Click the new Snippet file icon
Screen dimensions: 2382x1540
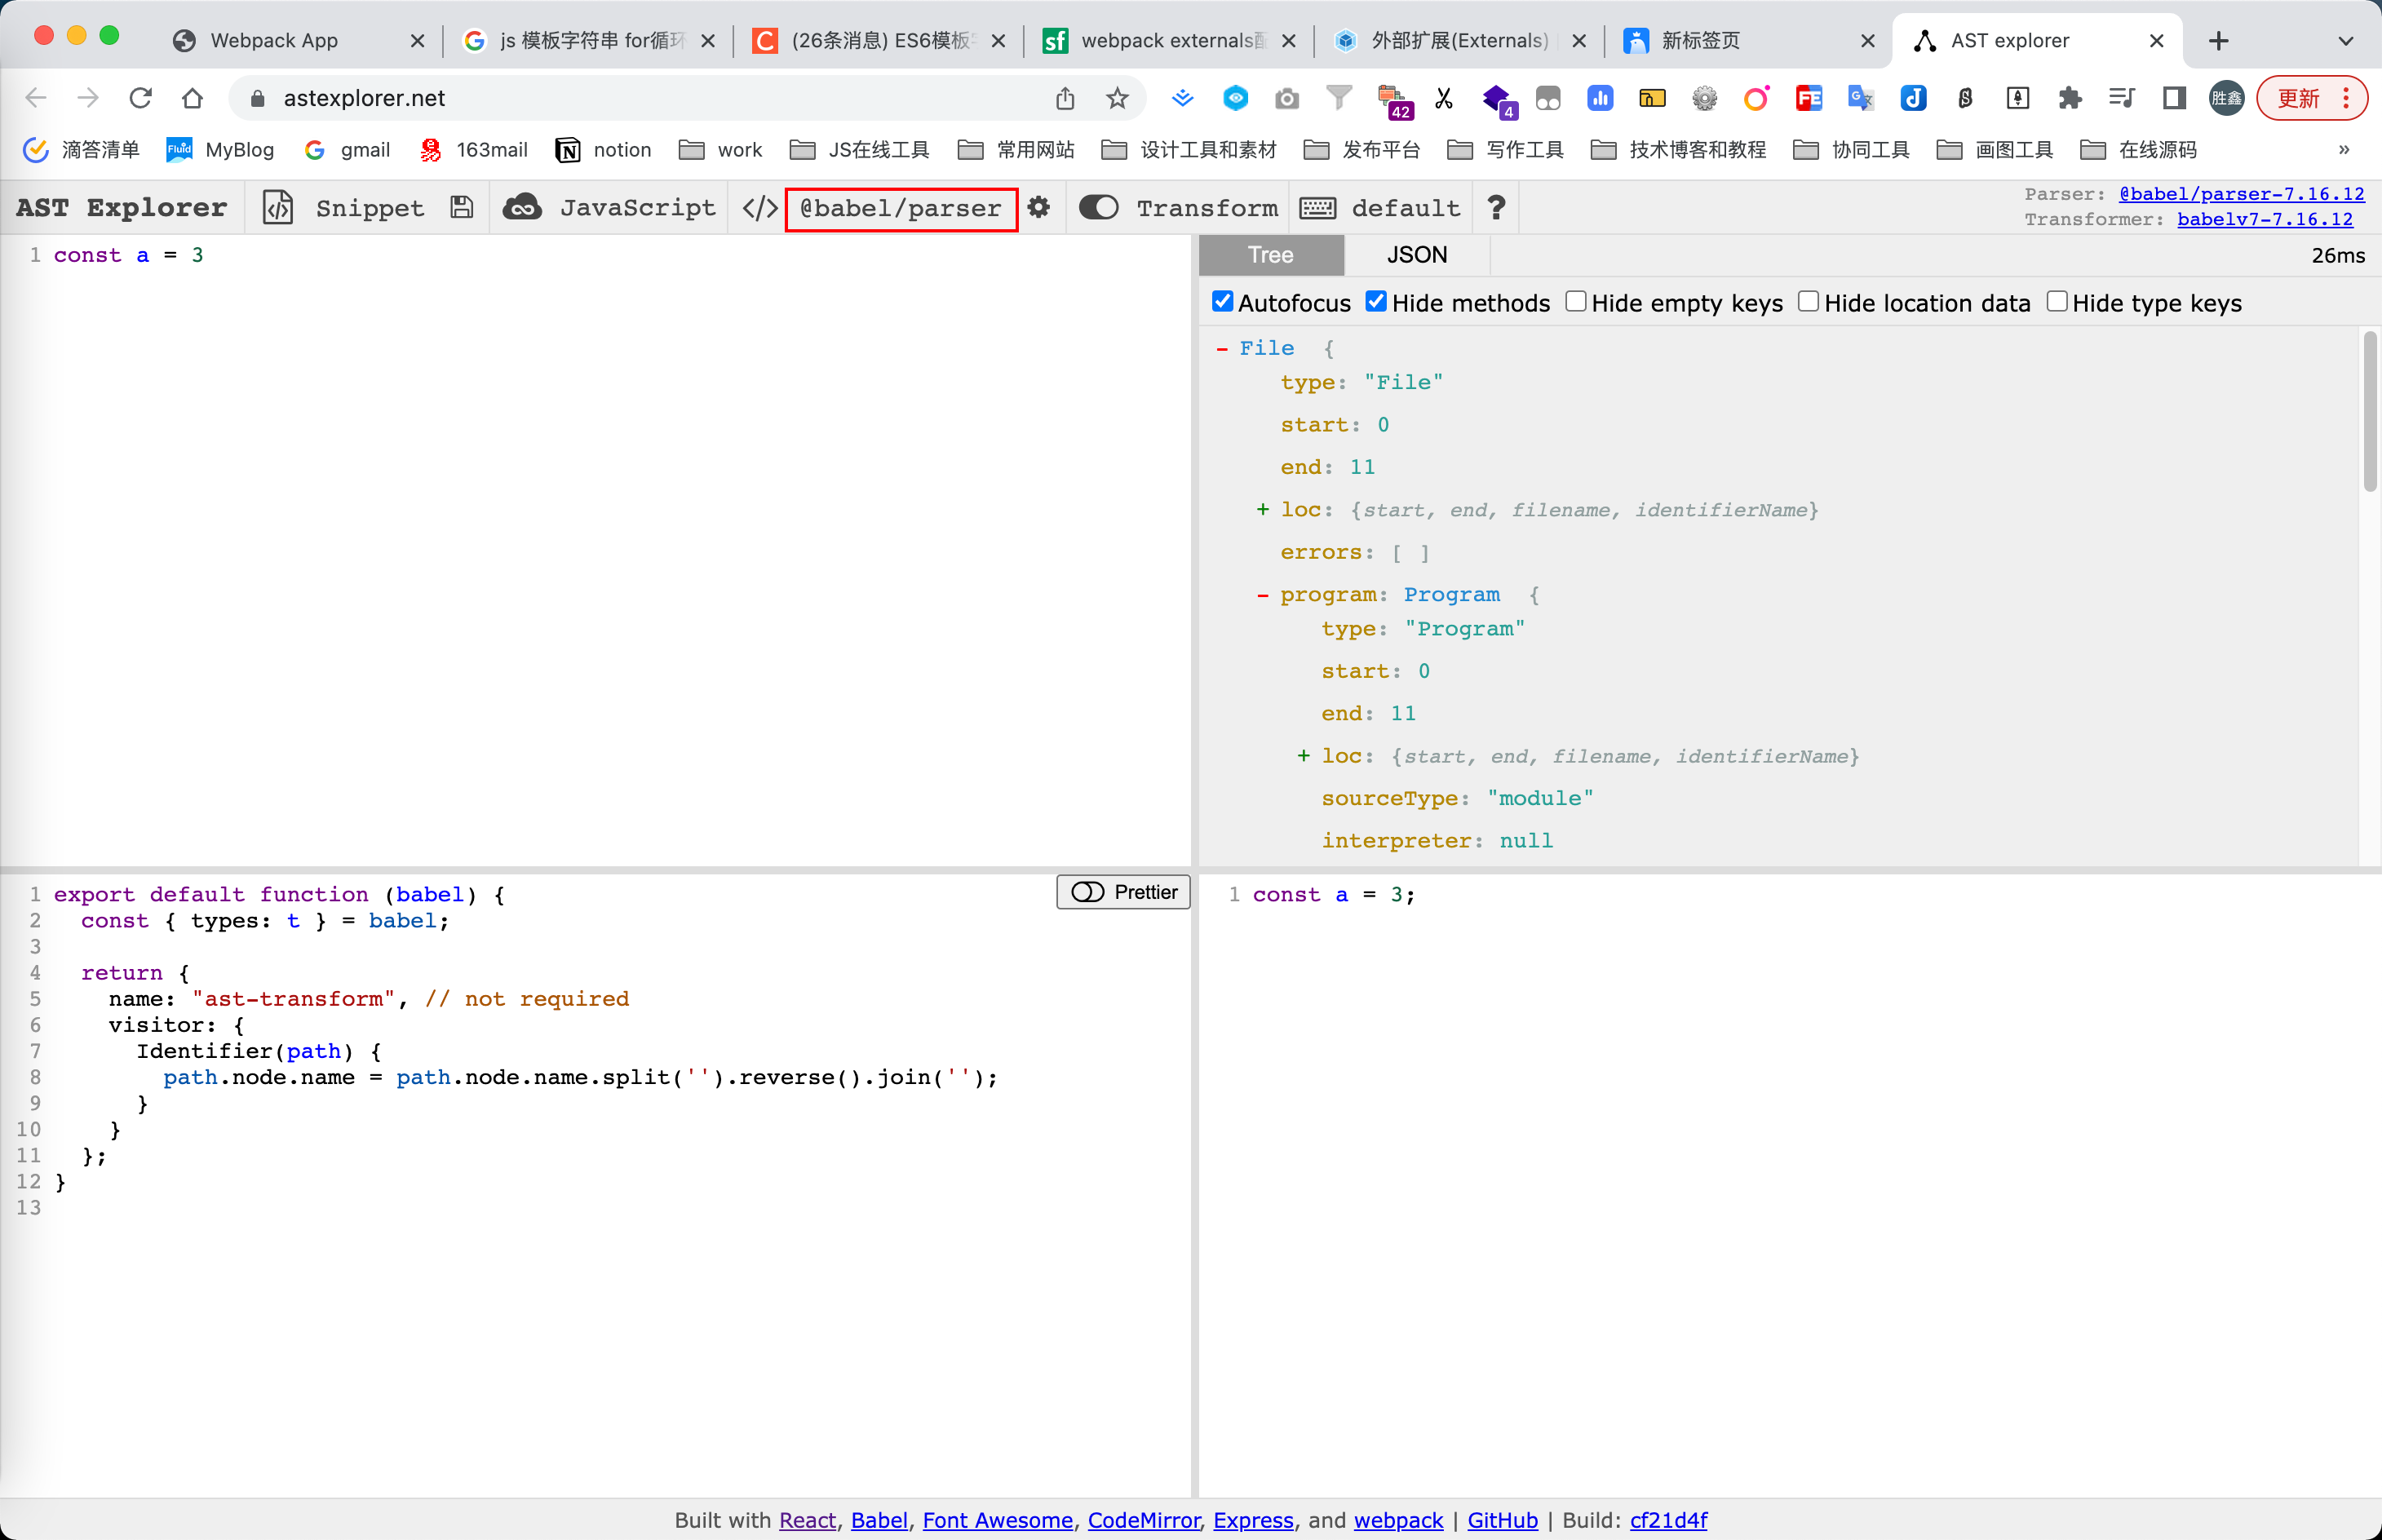pyautogui.click(x=278, y=207)
